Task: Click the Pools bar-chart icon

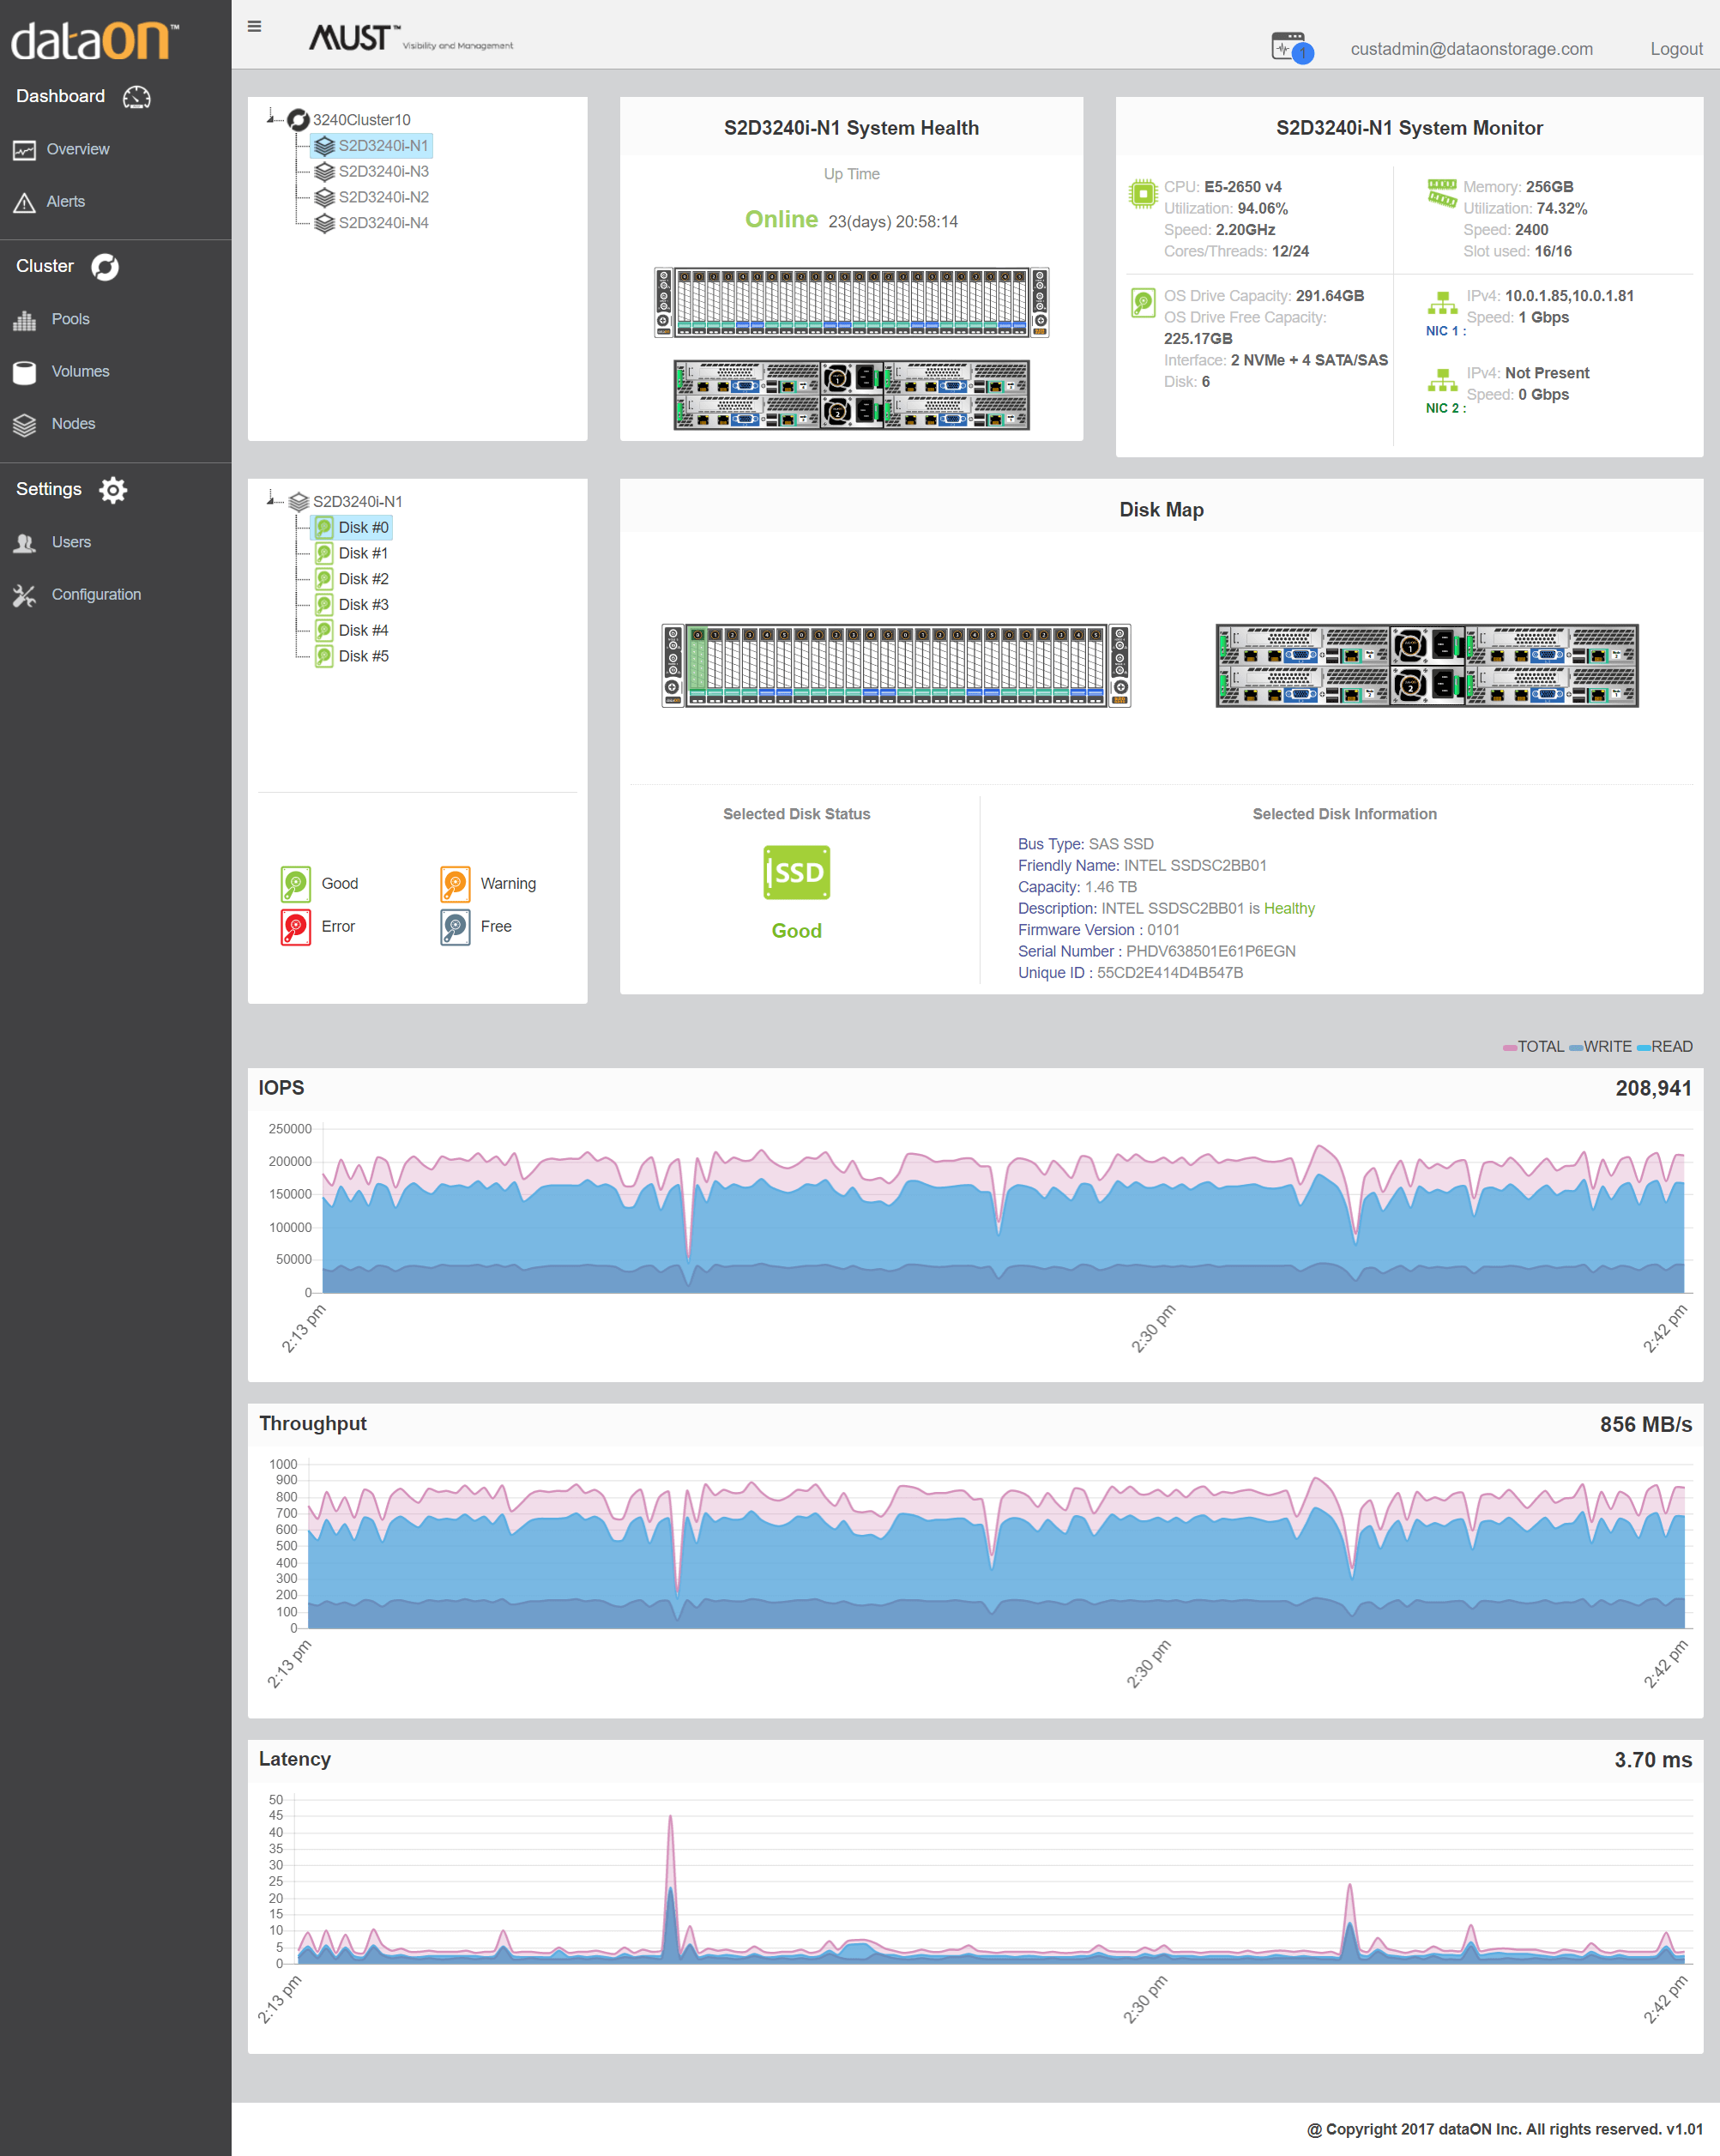Action: [24, 320]
